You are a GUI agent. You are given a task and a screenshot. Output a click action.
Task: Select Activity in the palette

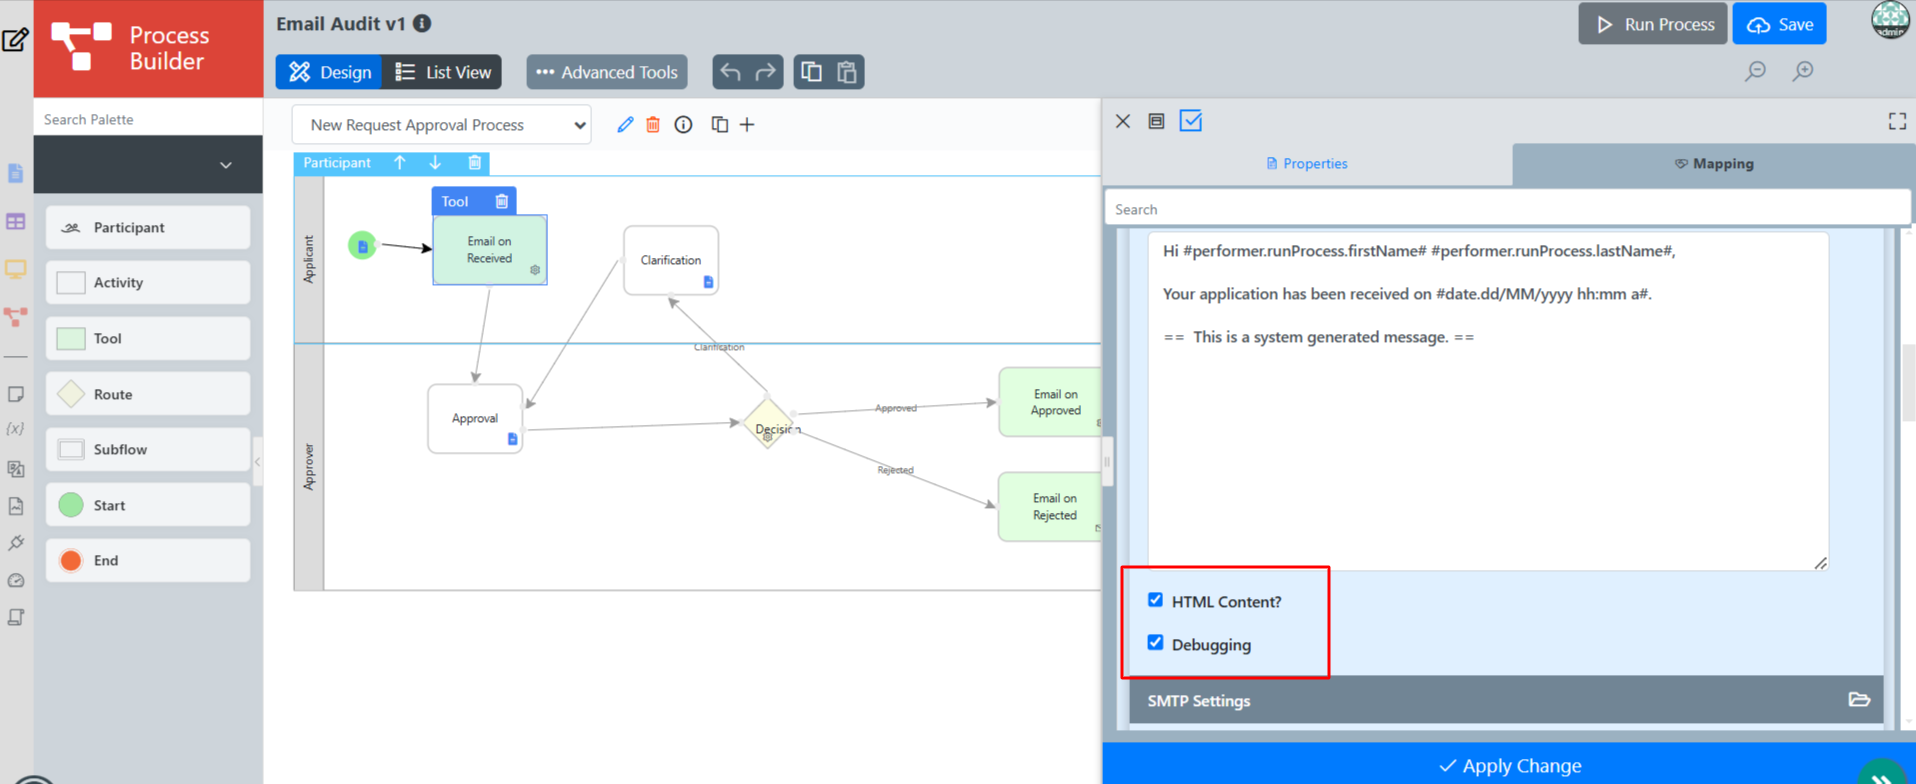148,283
